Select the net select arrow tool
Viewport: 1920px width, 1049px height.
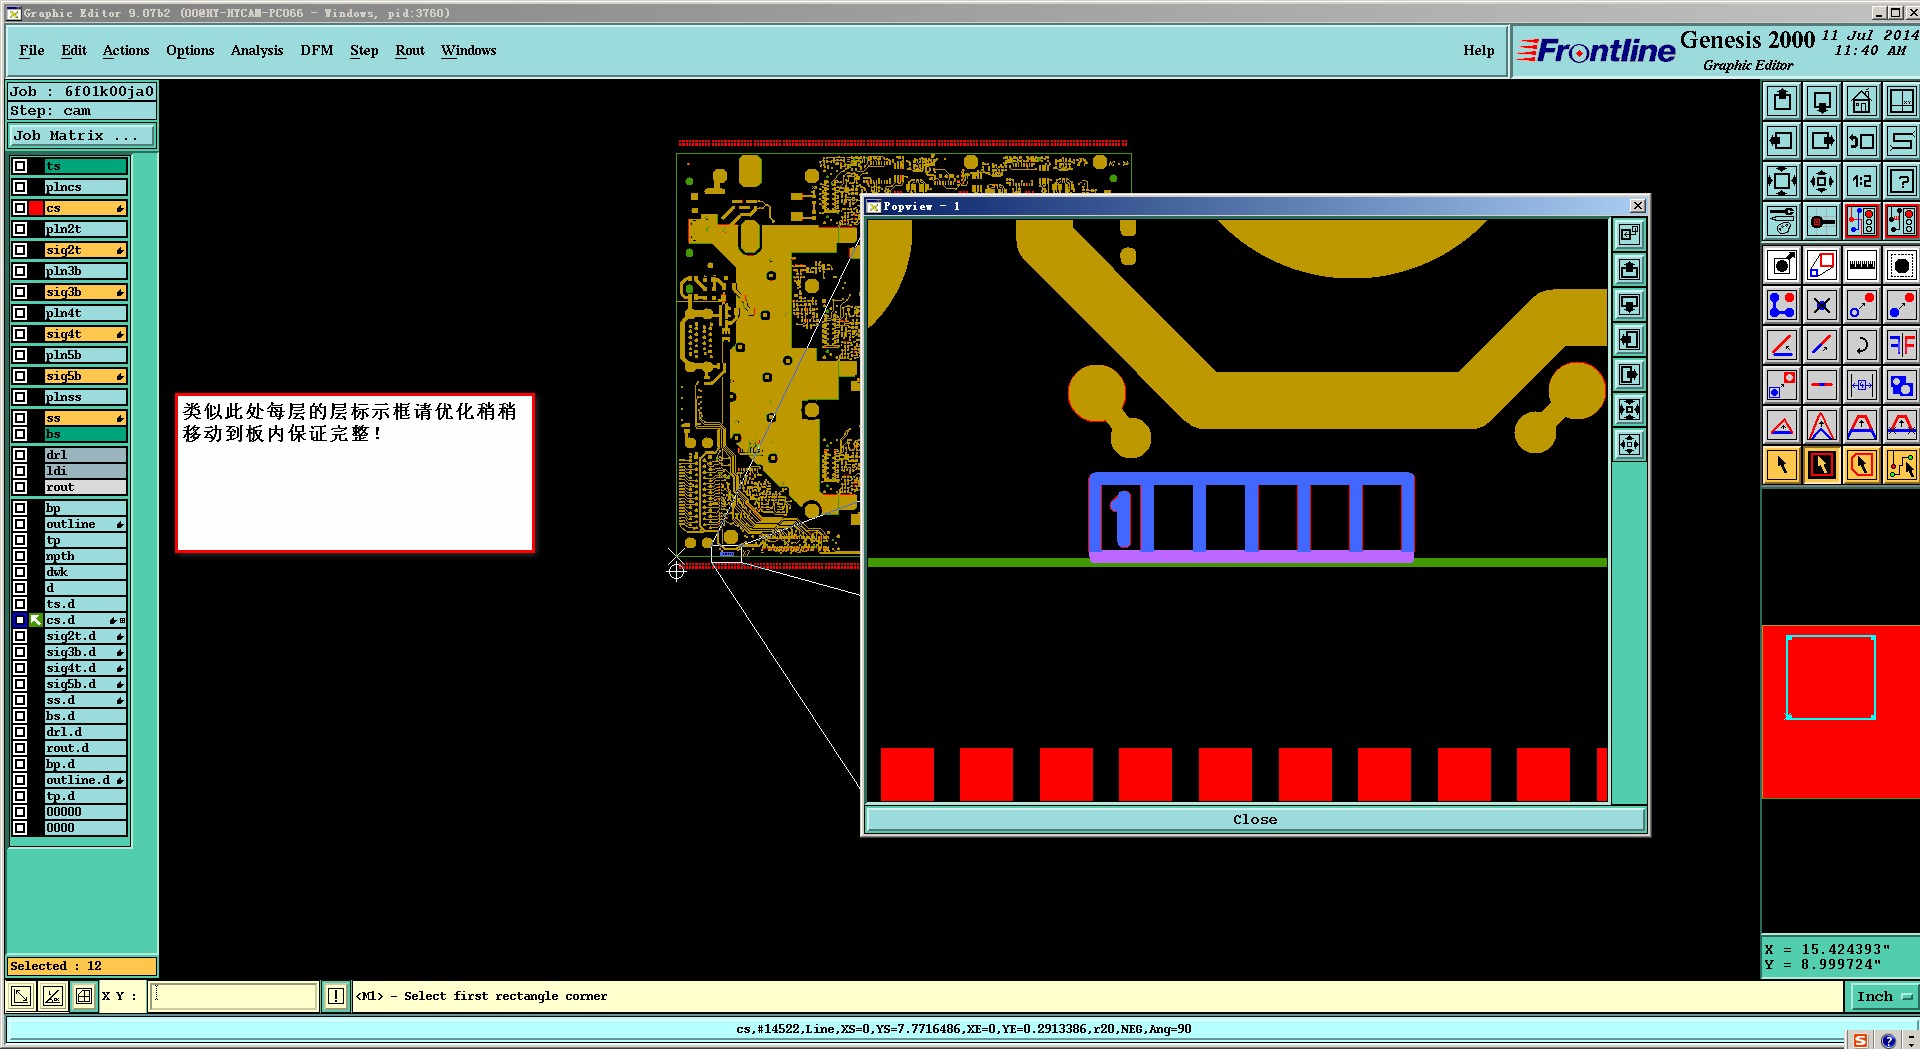pos(1901,465)
